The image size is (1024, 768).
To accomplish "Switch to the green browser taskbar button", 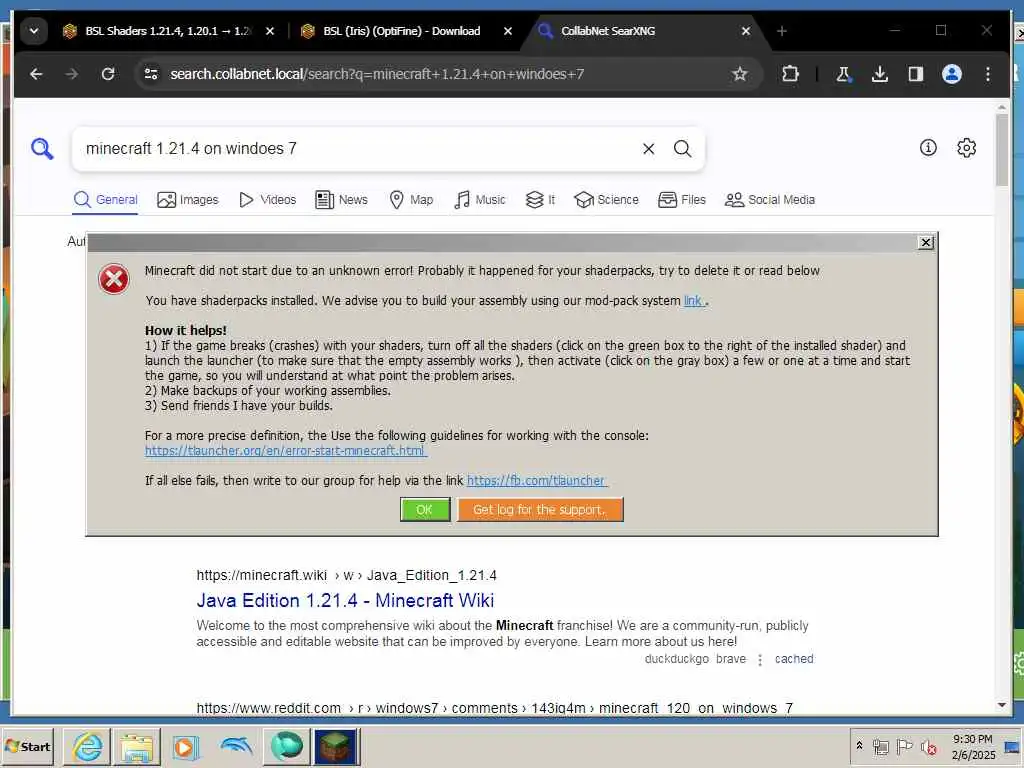I will point(286,746).
